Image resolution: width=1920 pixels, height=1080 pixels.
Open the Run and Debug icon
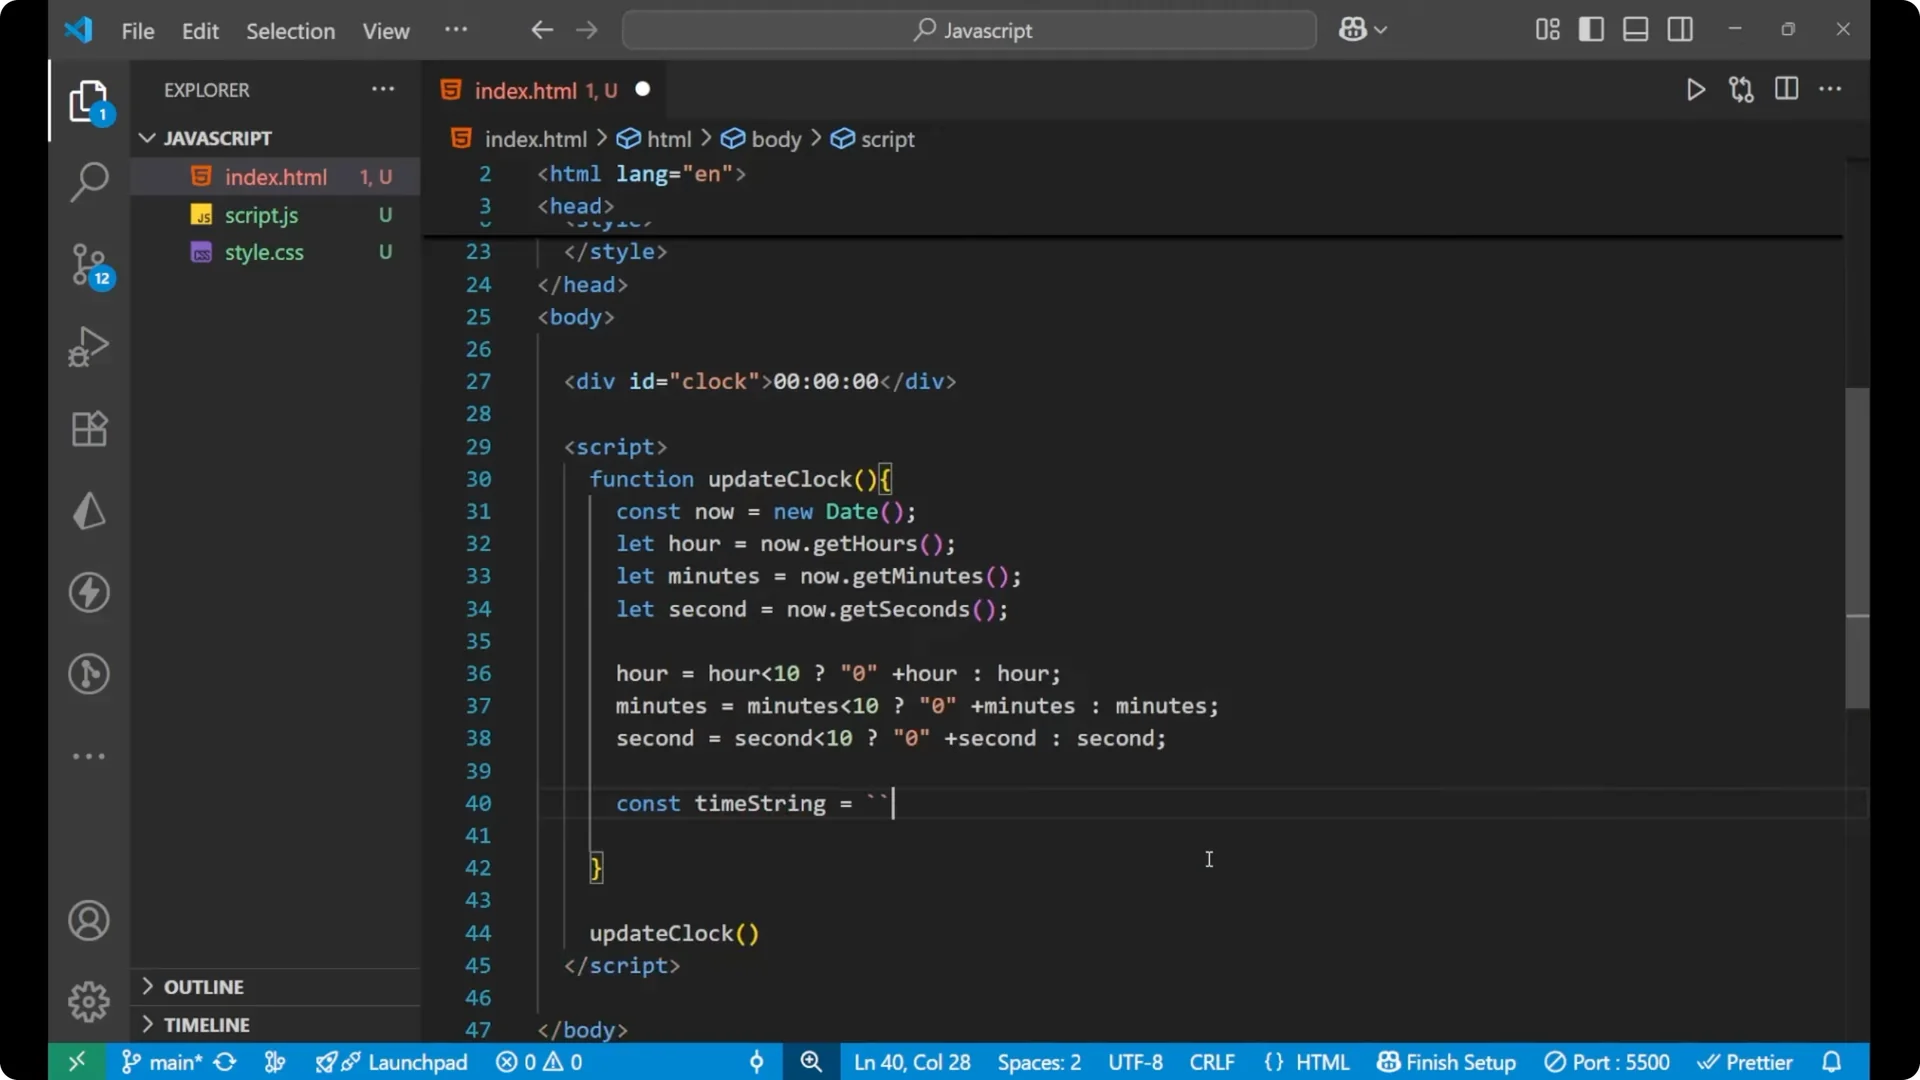tap(88, 346)
